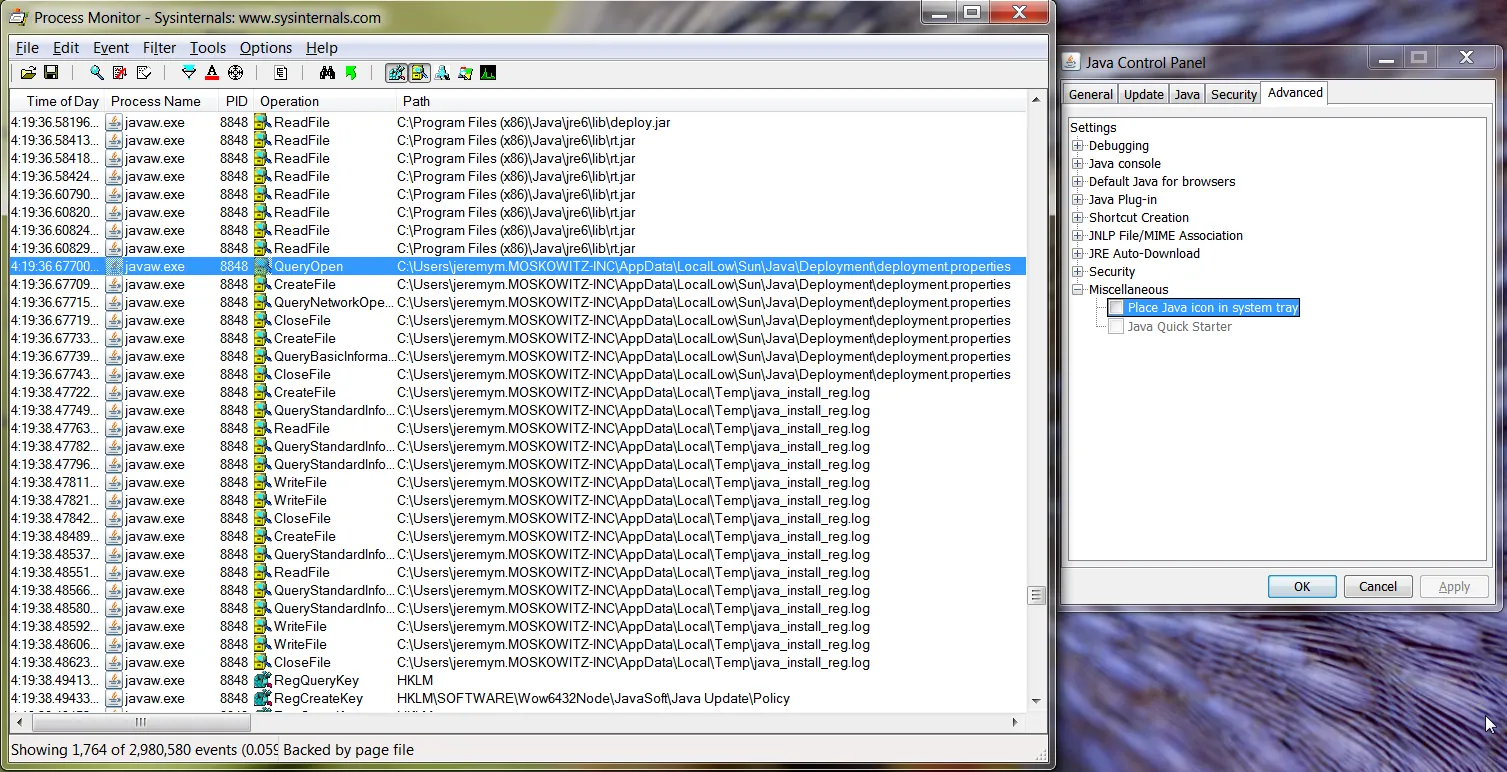Click the Java Control Panel title bar icon
This screenshot has height=772, width=1507.
pyautogui.click(x=1071, y=62)
